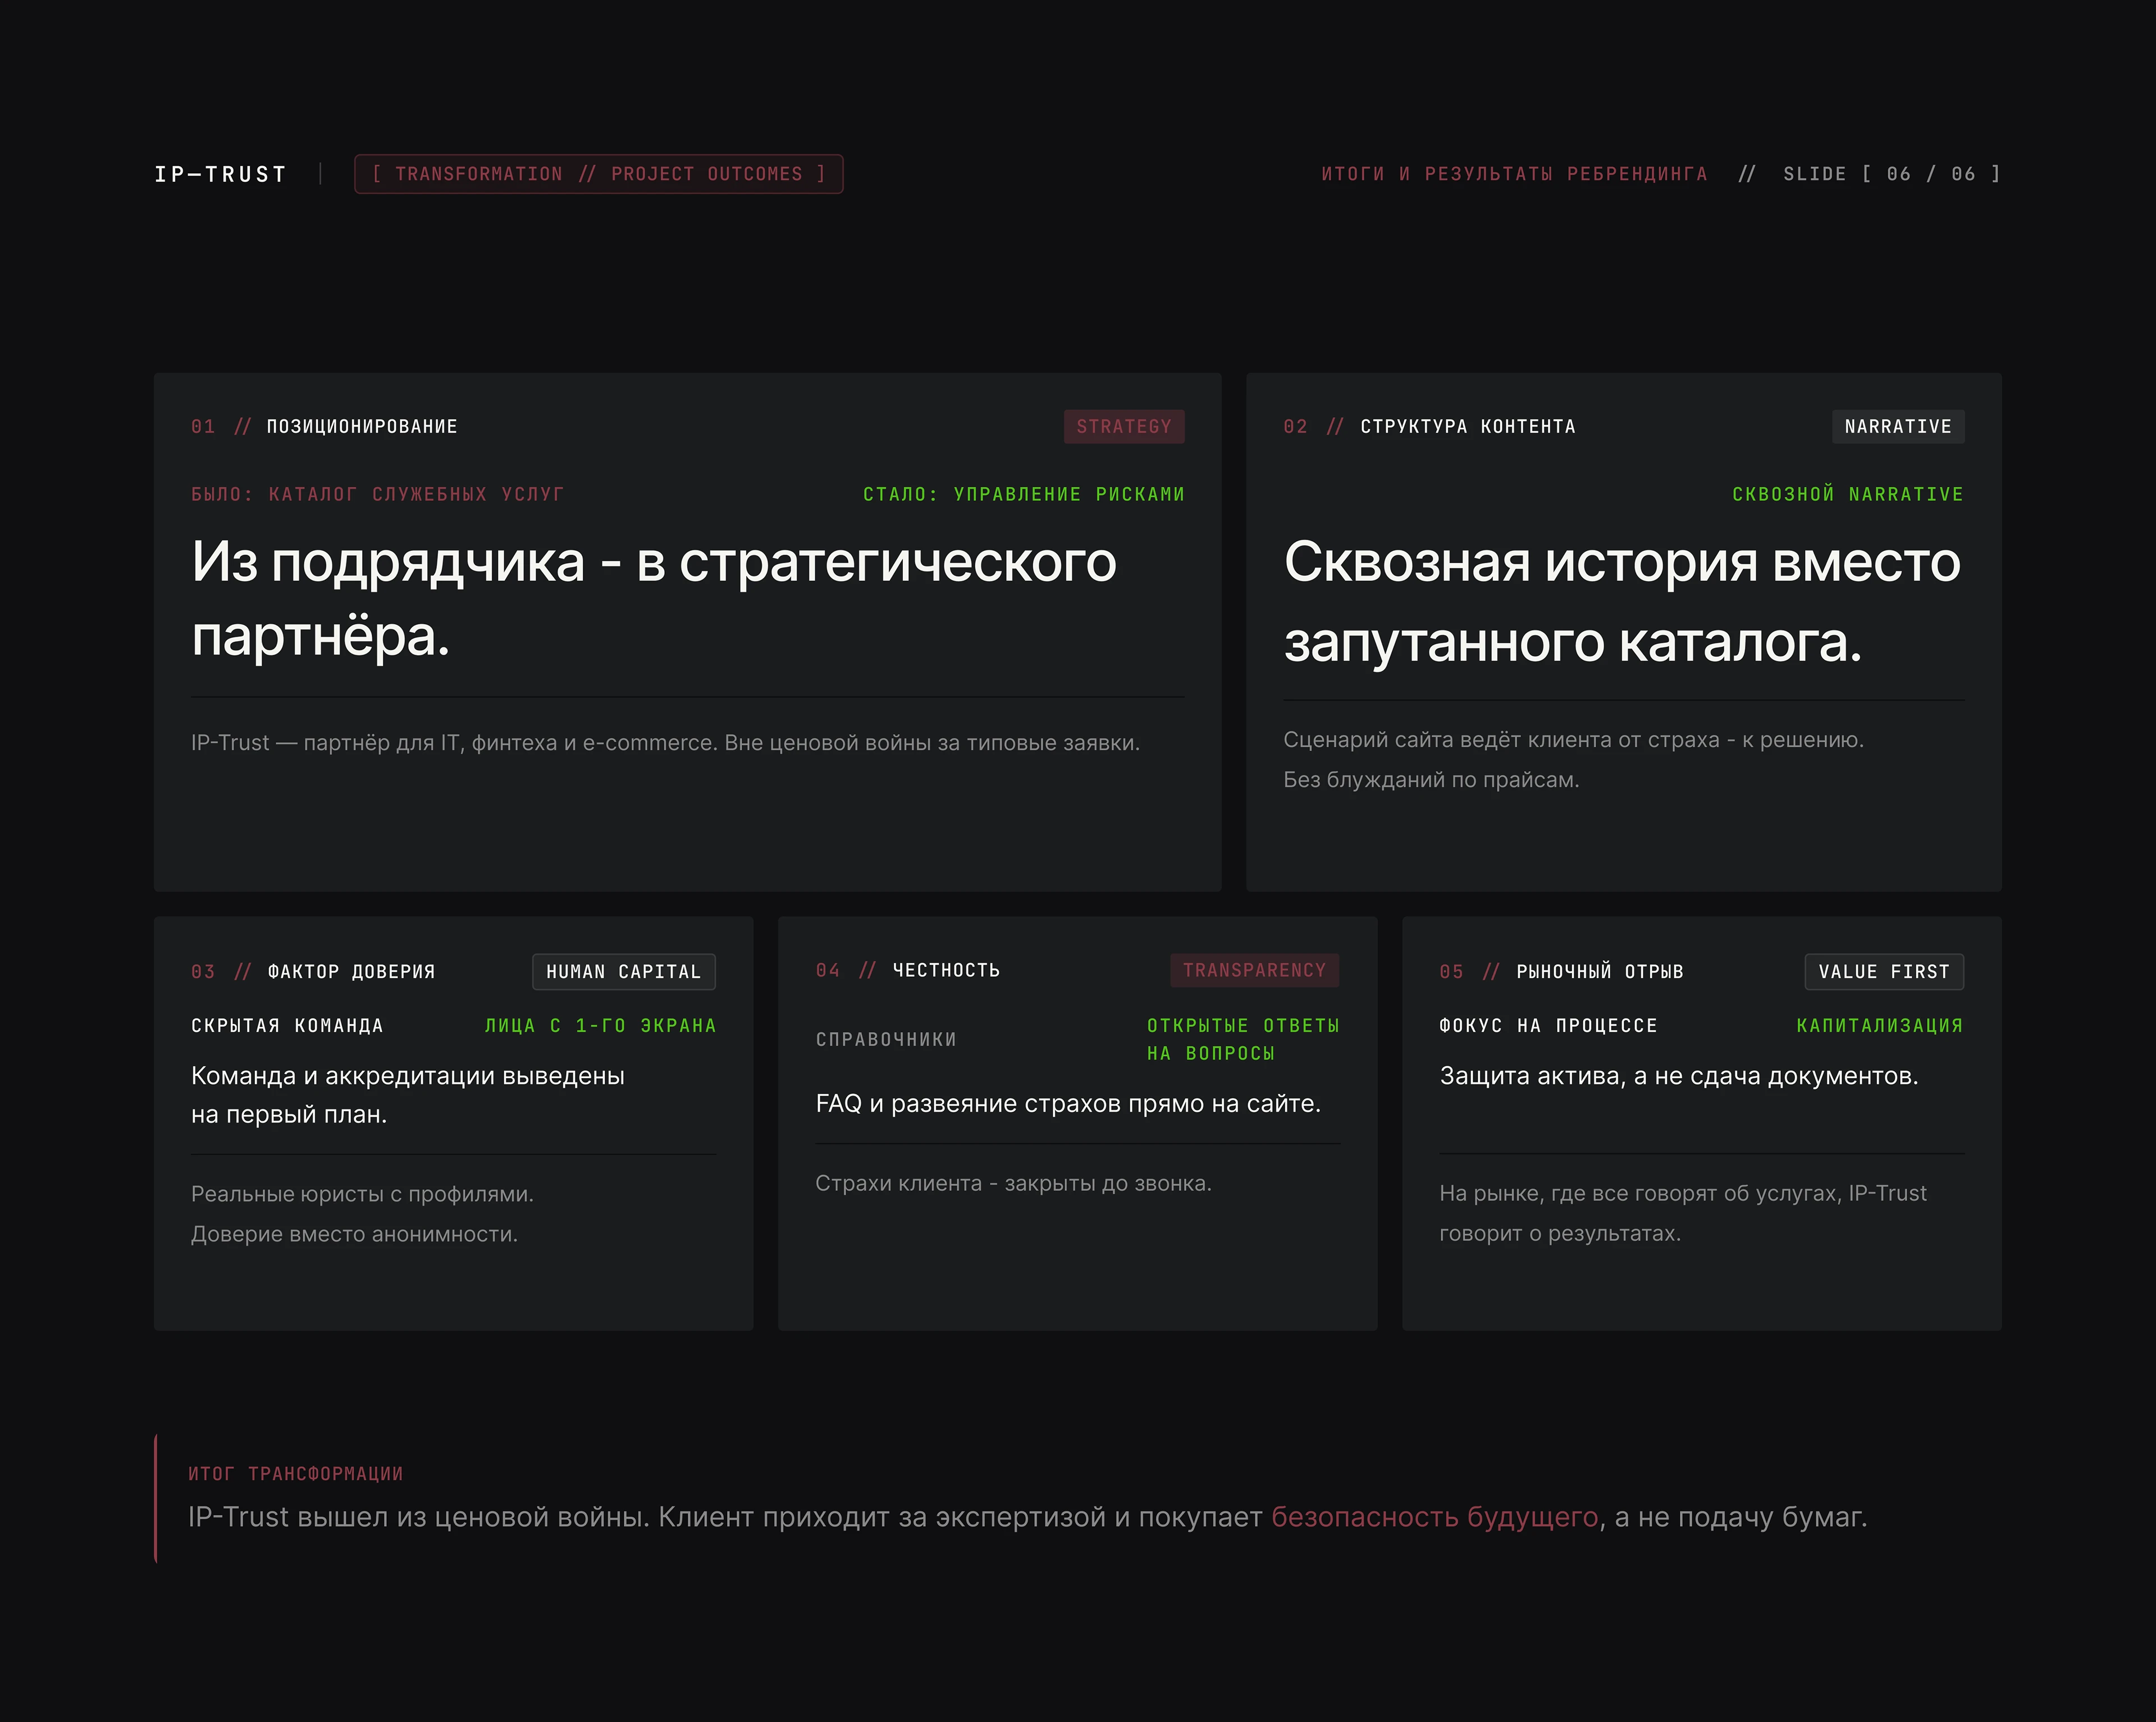Click the NARRATIVE badge
This screenshot has height=1722, width=2156.
click(x=1898, y=426)
